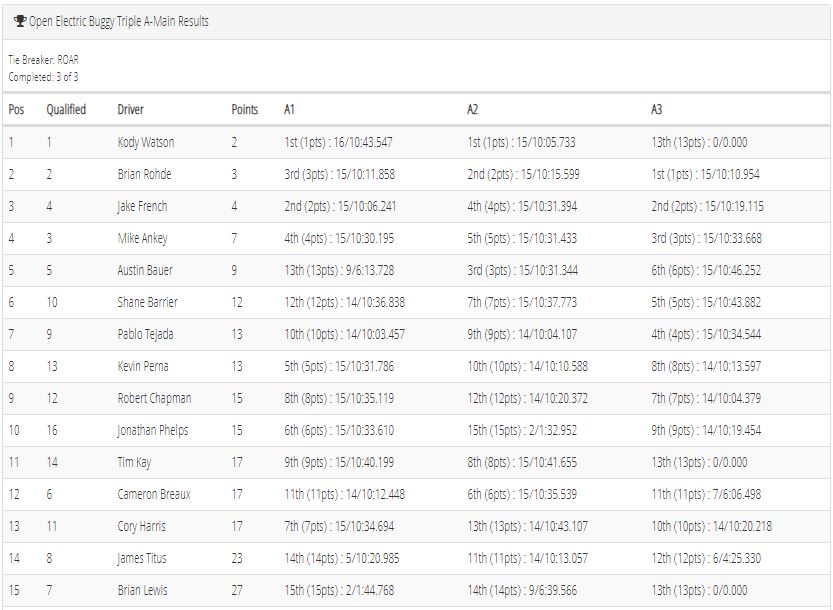The width and height of the screenshot is (833, 610).
Task: Click the trophy icon in results header
Action: coord(20,21)
